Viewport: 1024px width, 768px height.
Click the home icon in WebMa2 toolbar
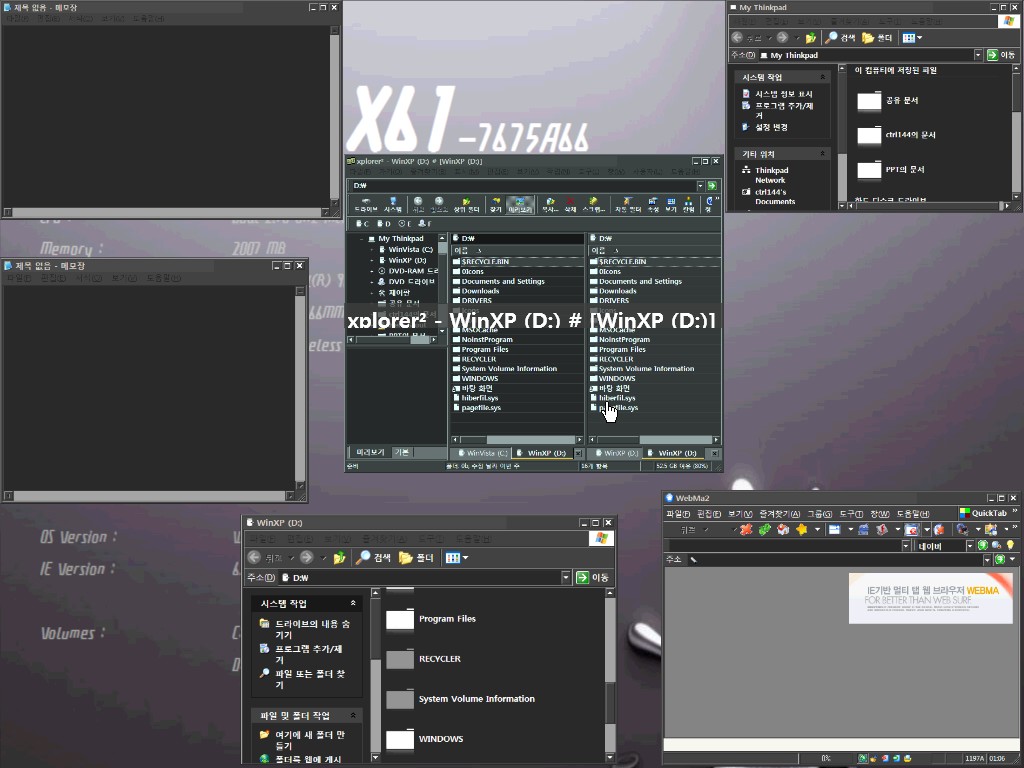[x=783, y=530]
